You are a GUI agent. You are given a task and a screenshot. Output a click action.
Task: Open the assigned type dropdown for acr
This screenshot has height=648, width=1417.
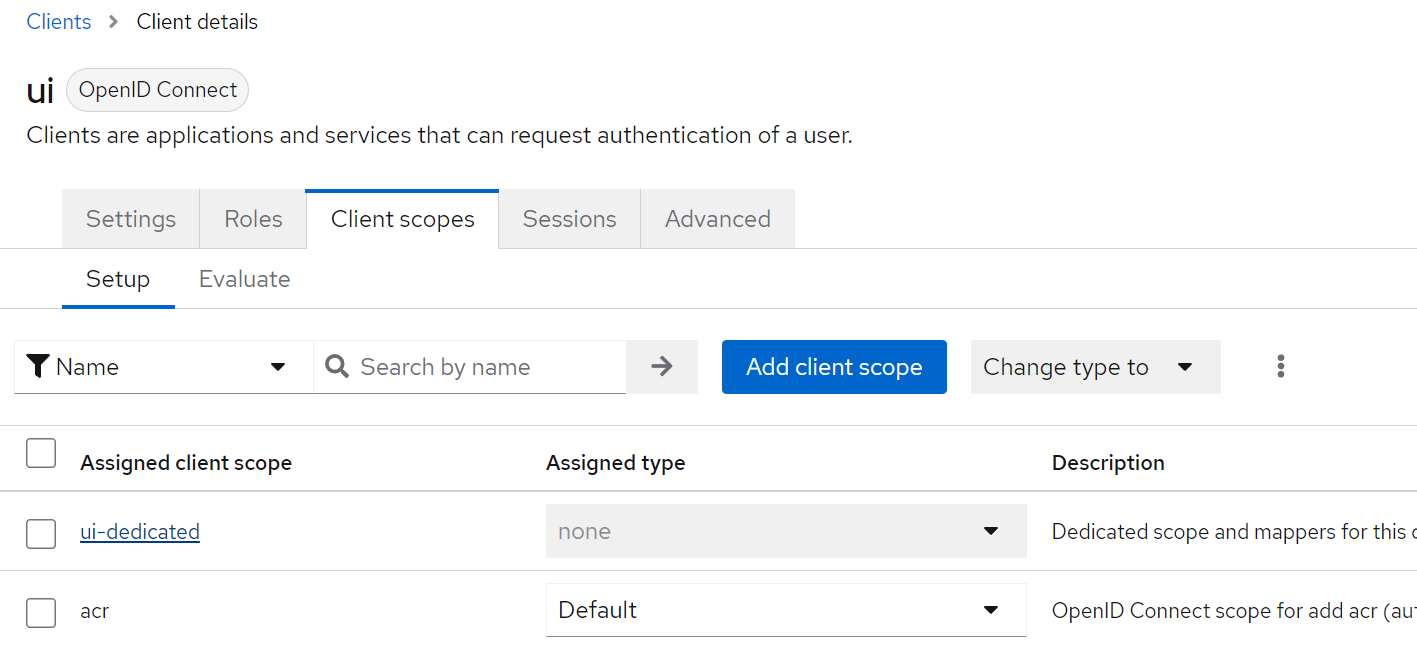tap(786, 610)
